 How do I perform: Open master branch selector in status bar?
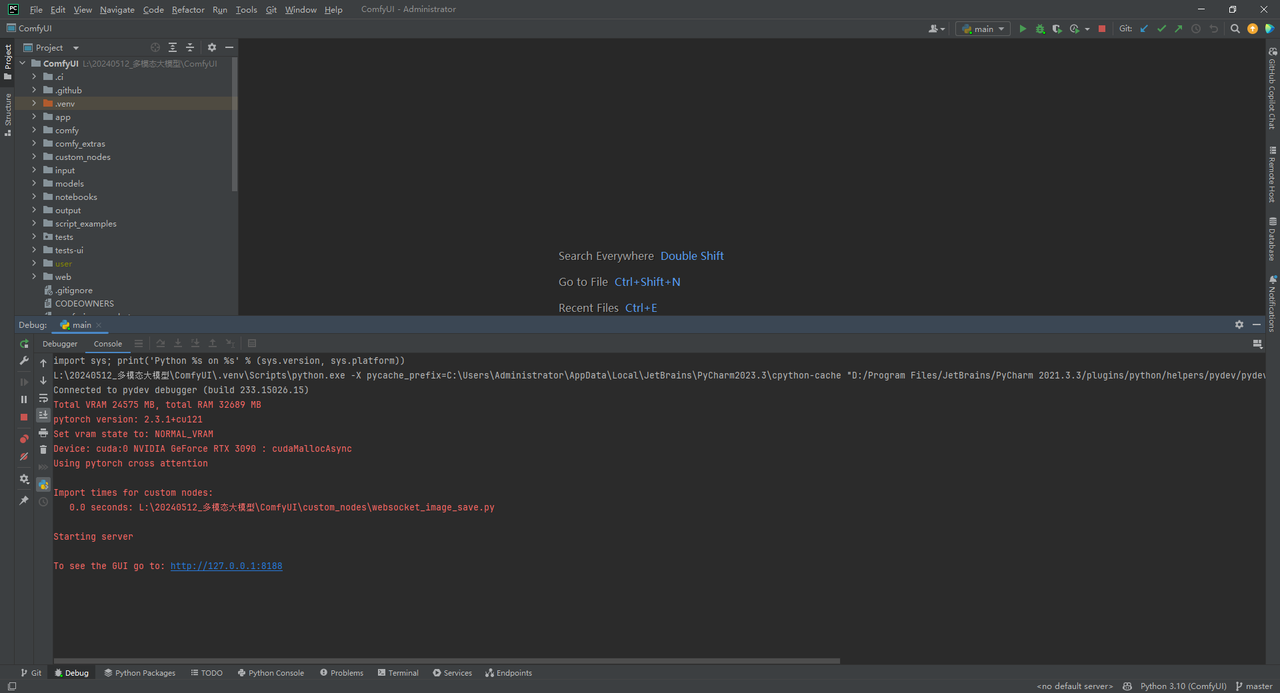click(x=1252, y=686)
